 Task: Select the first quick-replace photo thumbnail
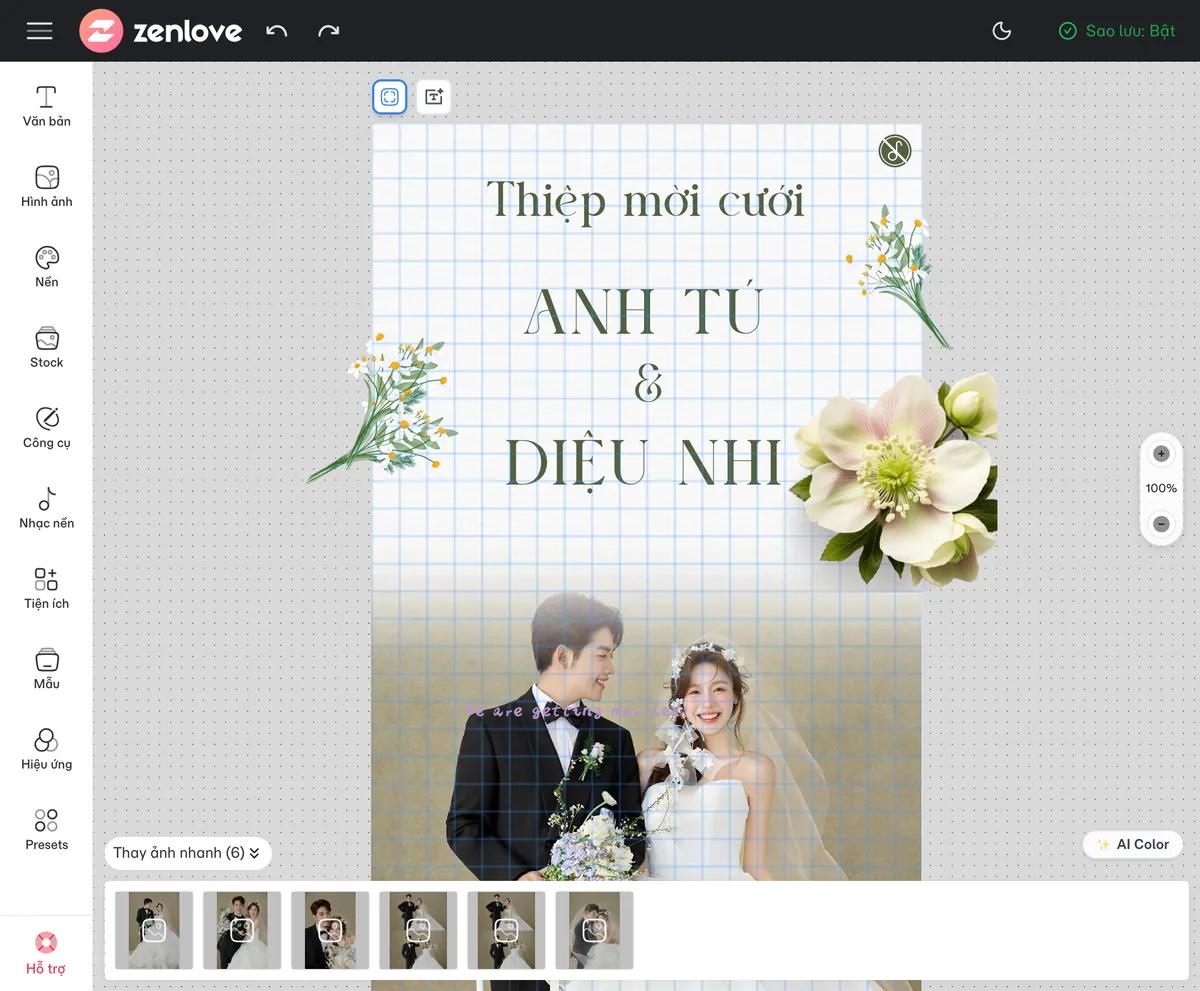click(x=154, y=930)
